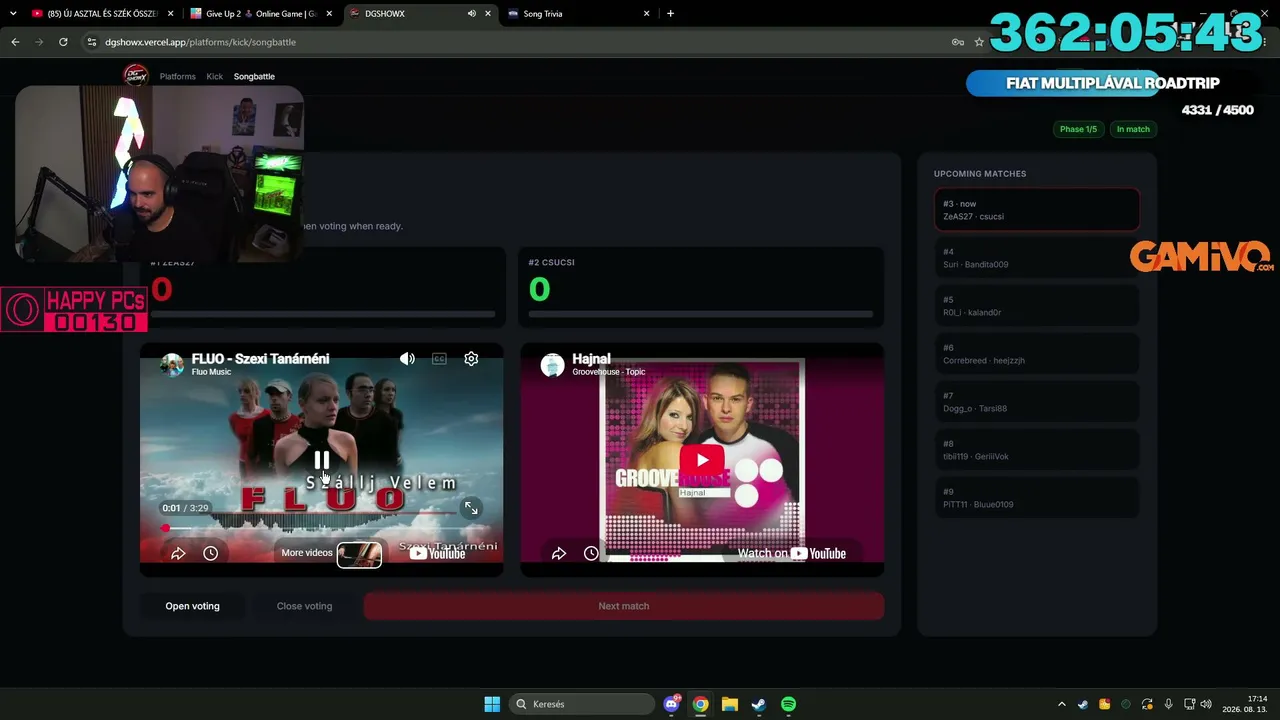Viewport: 1280px width, 720px height.
Task: Switch to the Song Trivia tab
Action: coord(578,14)
